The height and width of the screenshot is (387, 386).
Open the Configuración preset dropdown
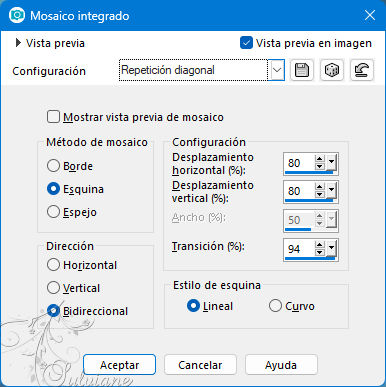pos(277,70)
